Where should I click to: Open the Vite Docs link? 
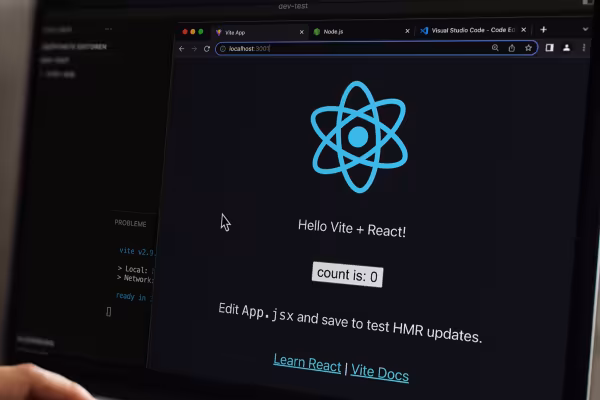(380, 372)
